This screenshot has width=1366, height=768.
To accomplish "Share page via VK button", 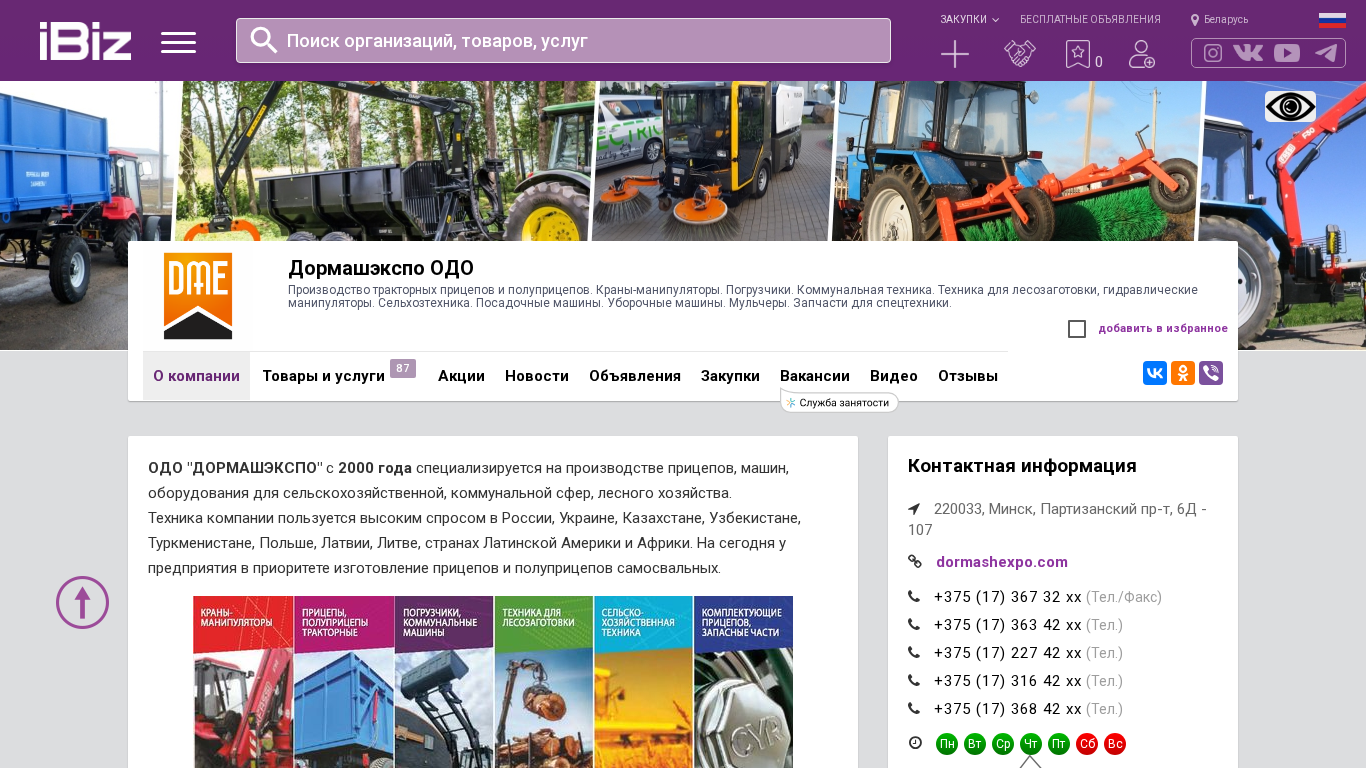I will pos(1155,373).
